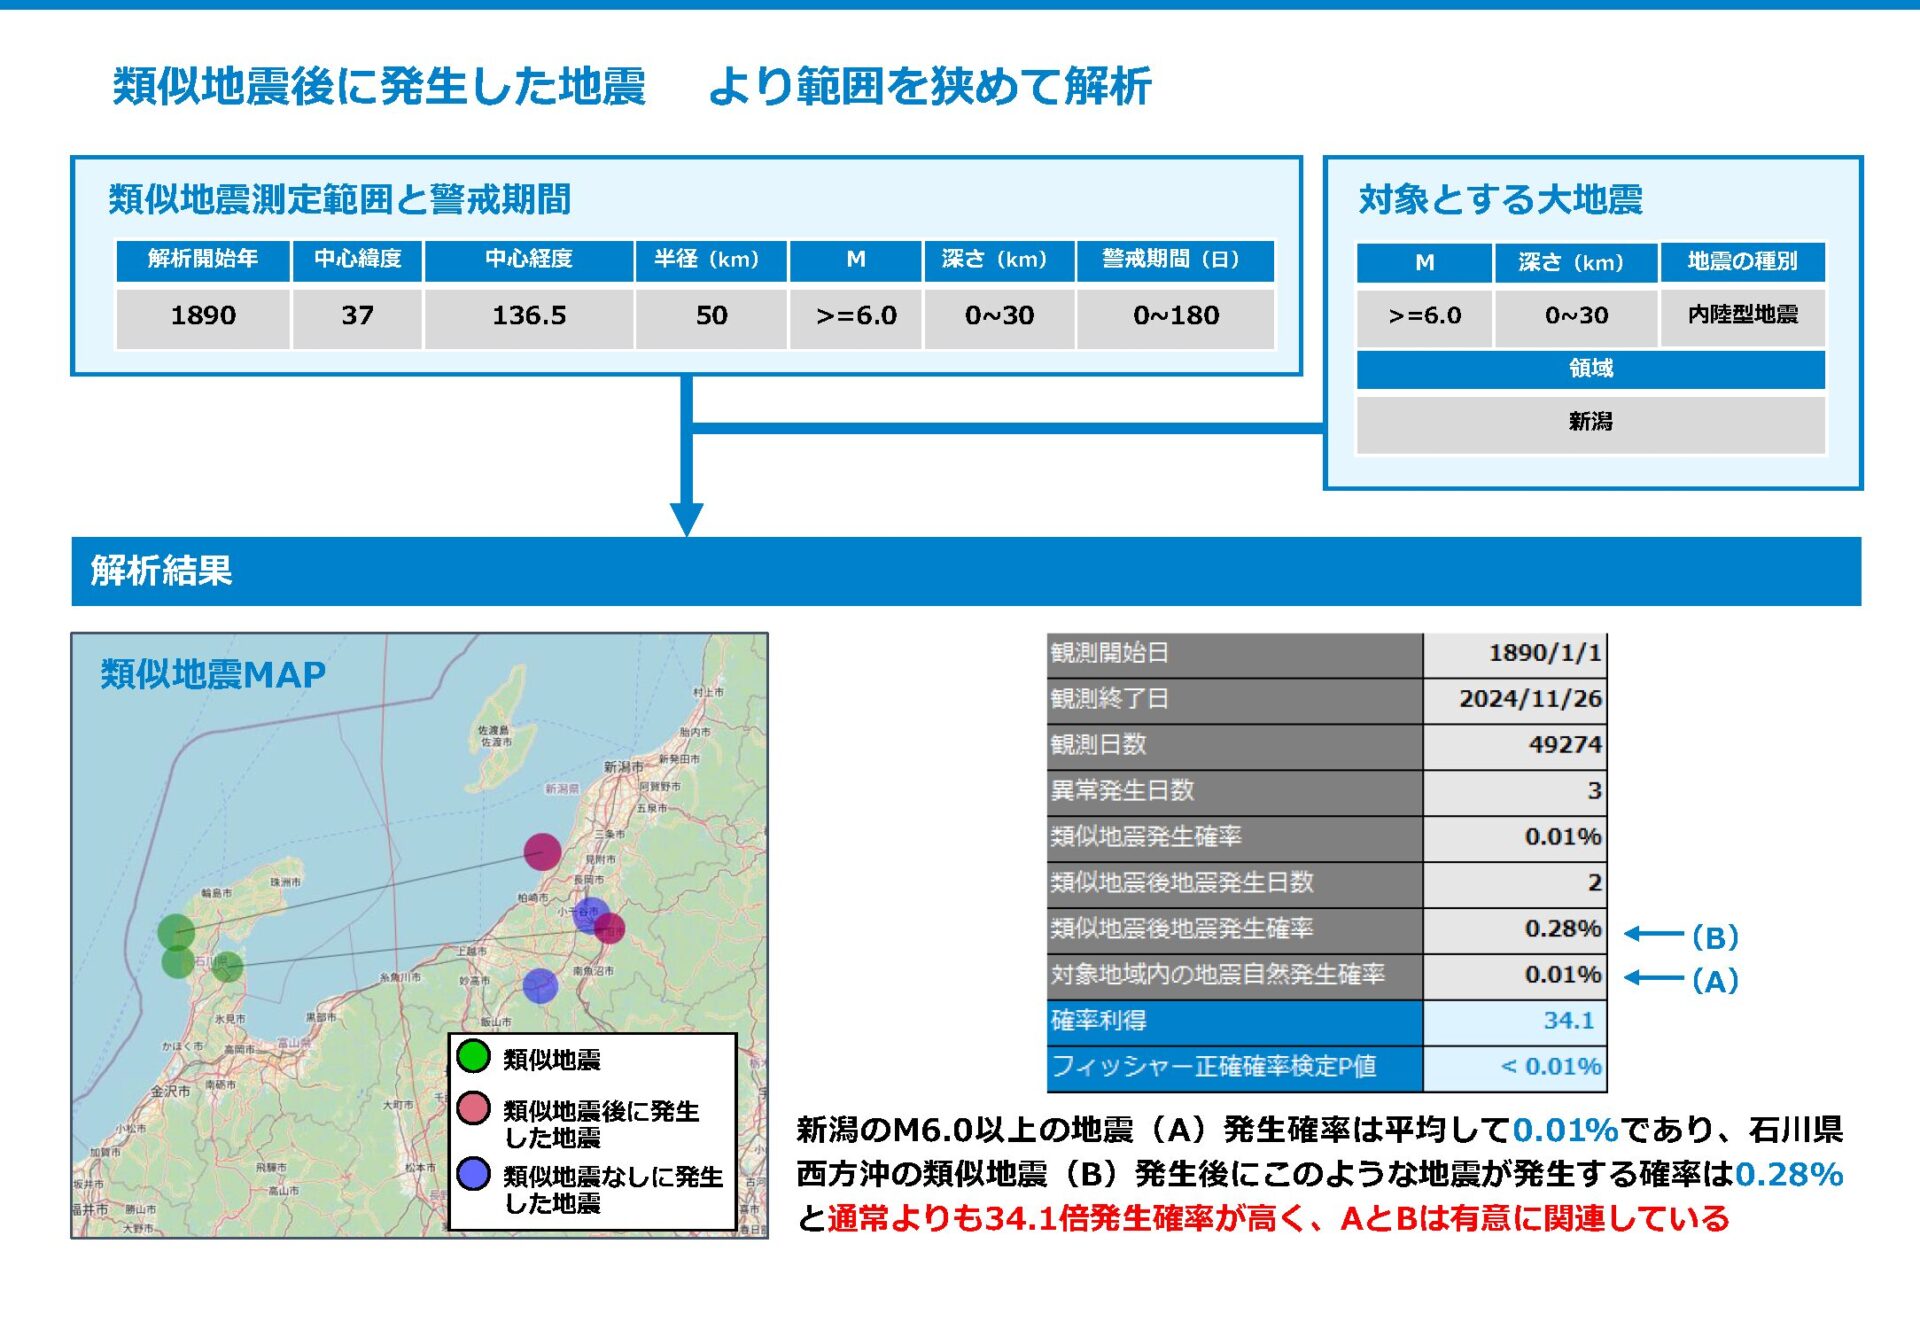Select the heading 対象とする大地震
1920x1329 pixels.
click(x=1500, y=199)
